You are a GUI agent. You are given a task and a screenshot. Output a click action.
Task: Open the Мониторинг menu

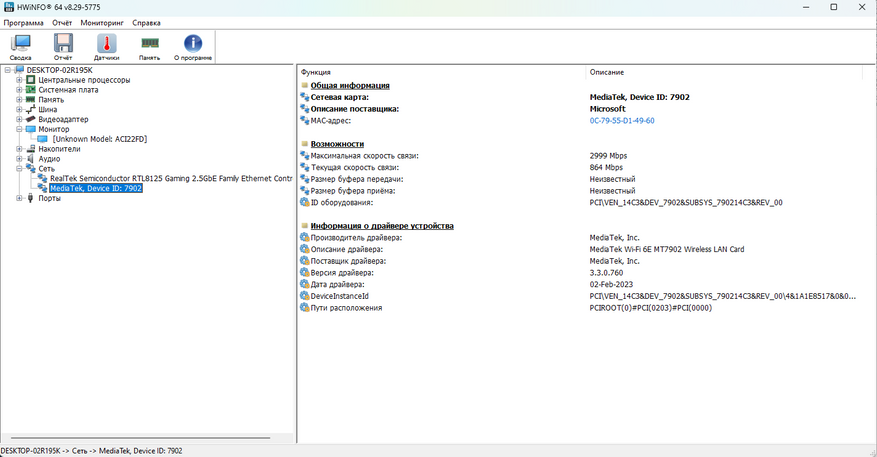102,23
